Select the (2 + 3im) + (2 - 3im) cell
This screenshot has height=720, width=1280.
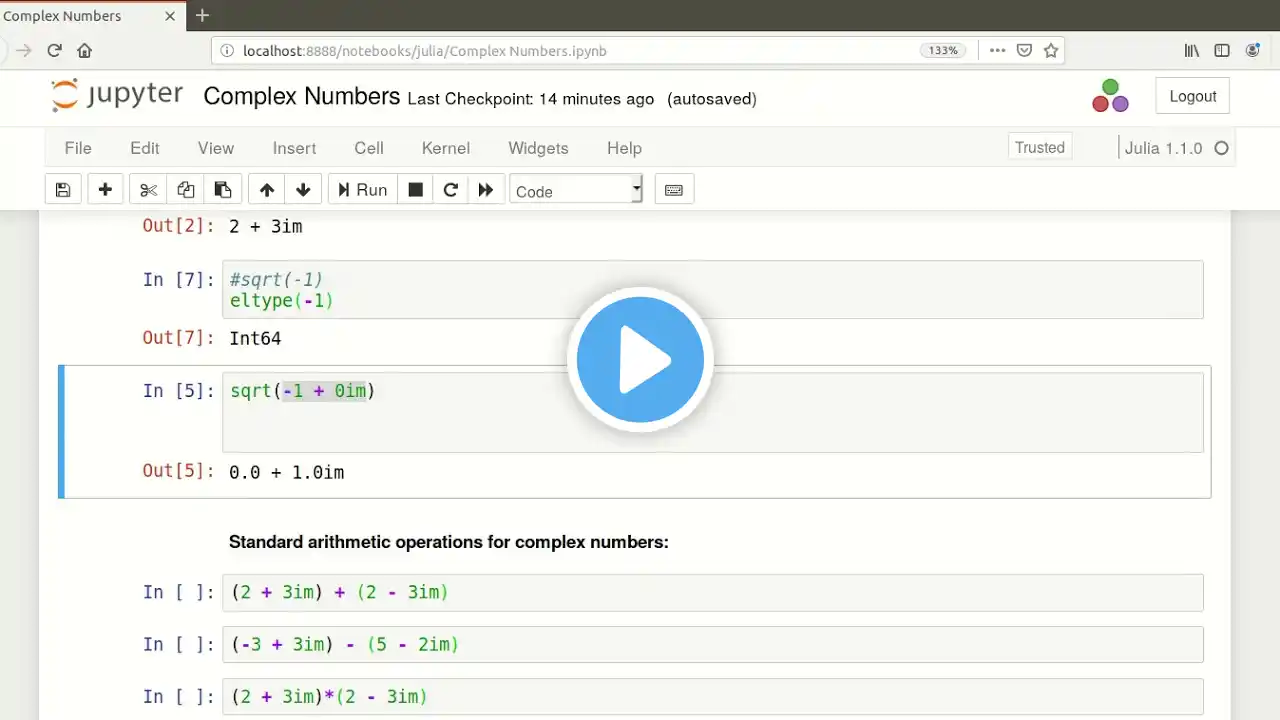[712, 593]
